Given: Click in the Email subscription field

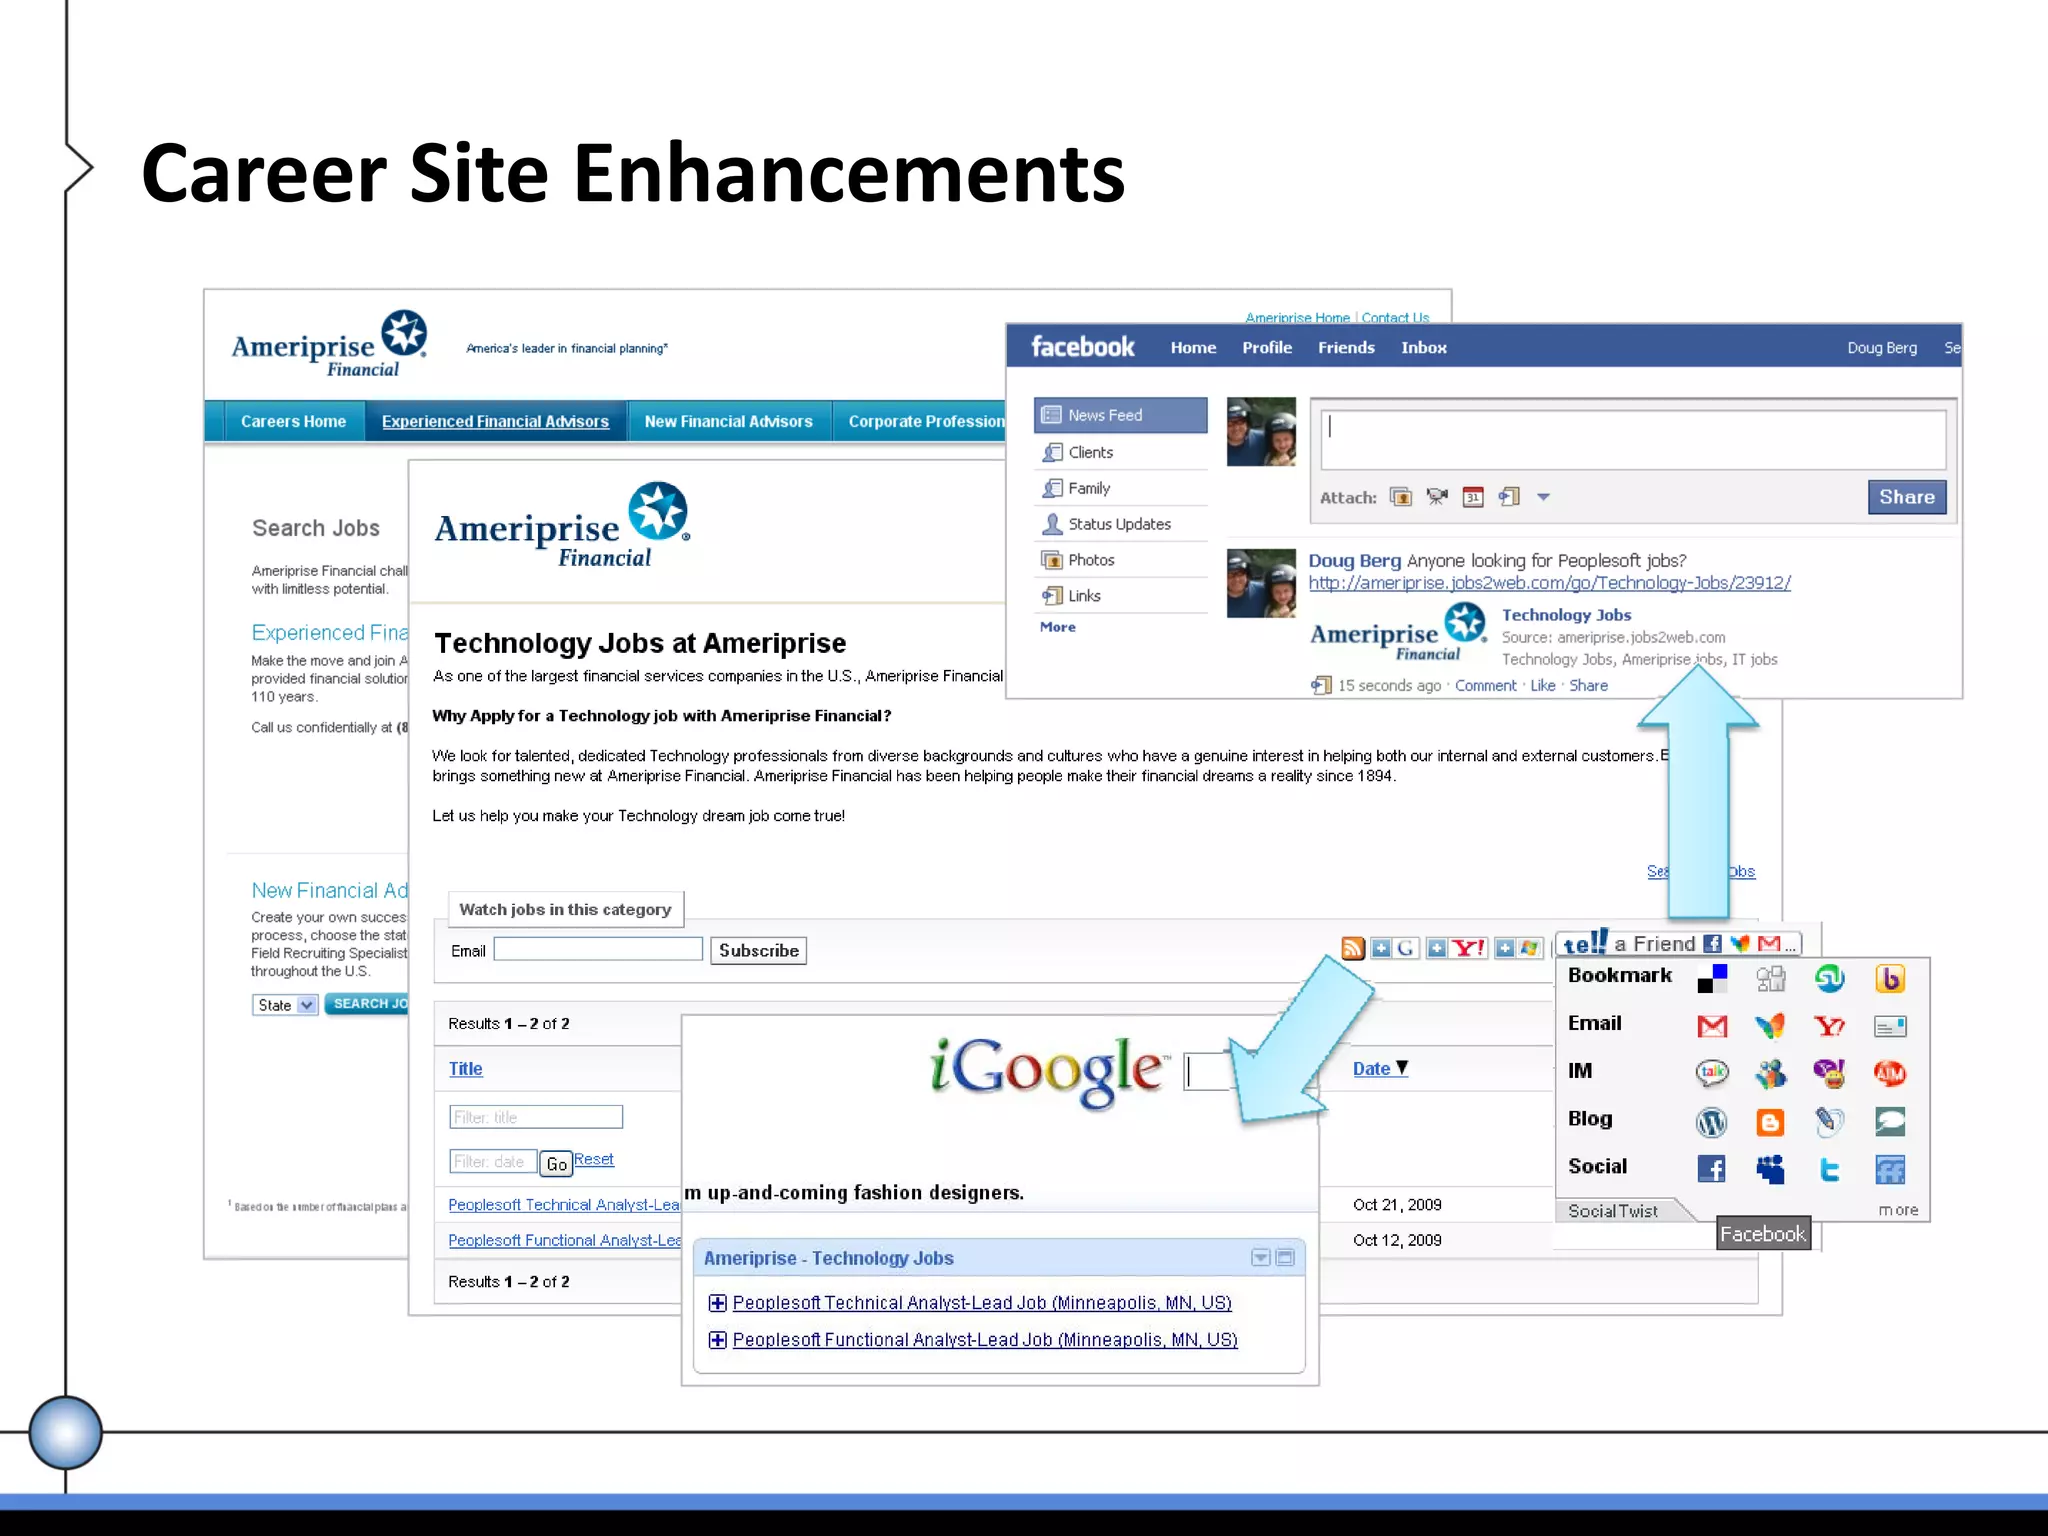Looking at the screenshot, I should (x=598, y=949).
